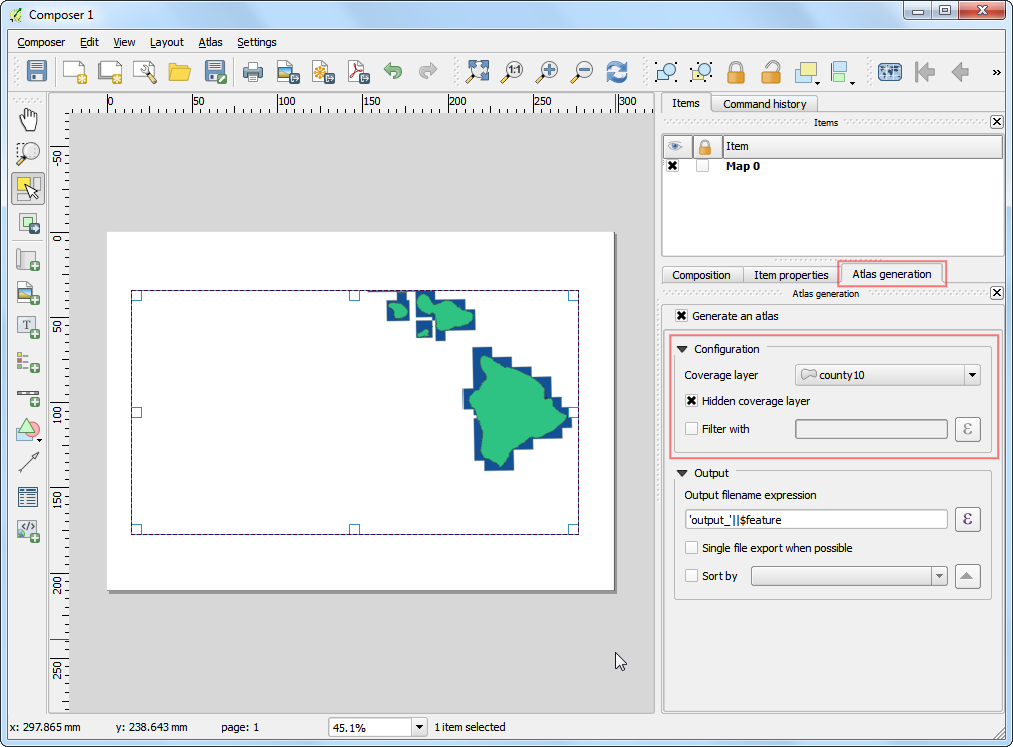Switch to the Composition tab
The image size is (1013, 747).
click(x=701, y=275)
